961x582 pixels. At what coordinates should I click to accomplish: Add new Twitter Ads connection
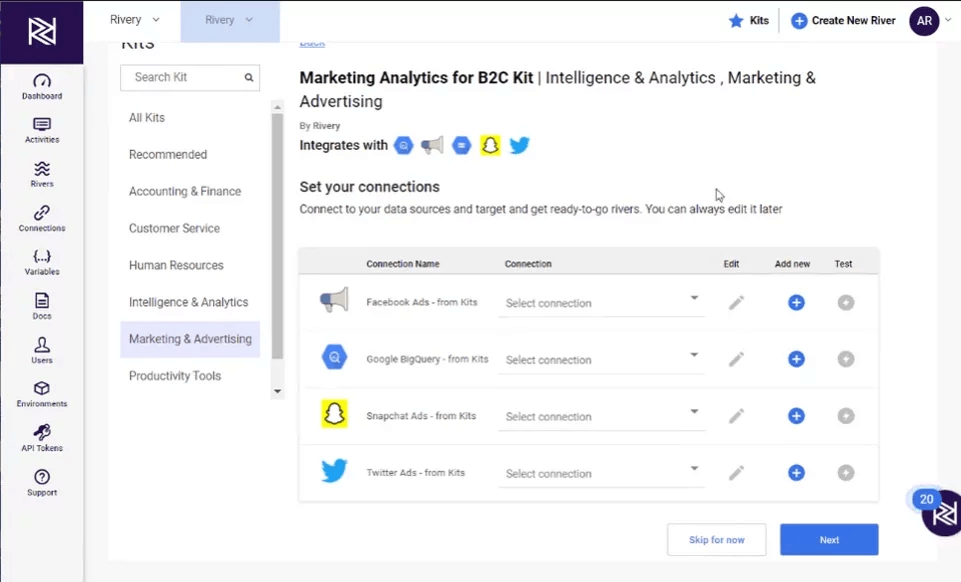click(x=796, y=473)
